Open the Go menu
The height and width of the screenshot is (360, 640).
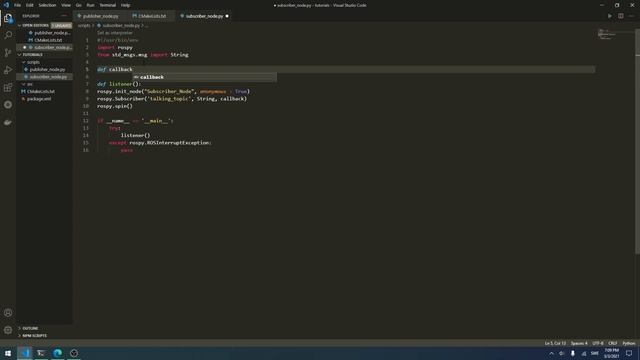79,5
